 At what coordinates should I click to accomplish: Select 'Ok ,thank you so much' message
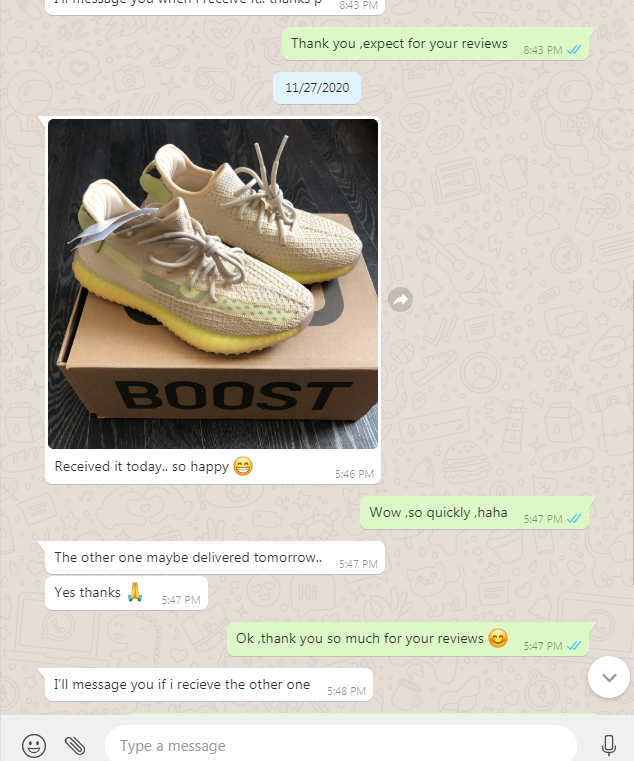(x=408, y=639)
